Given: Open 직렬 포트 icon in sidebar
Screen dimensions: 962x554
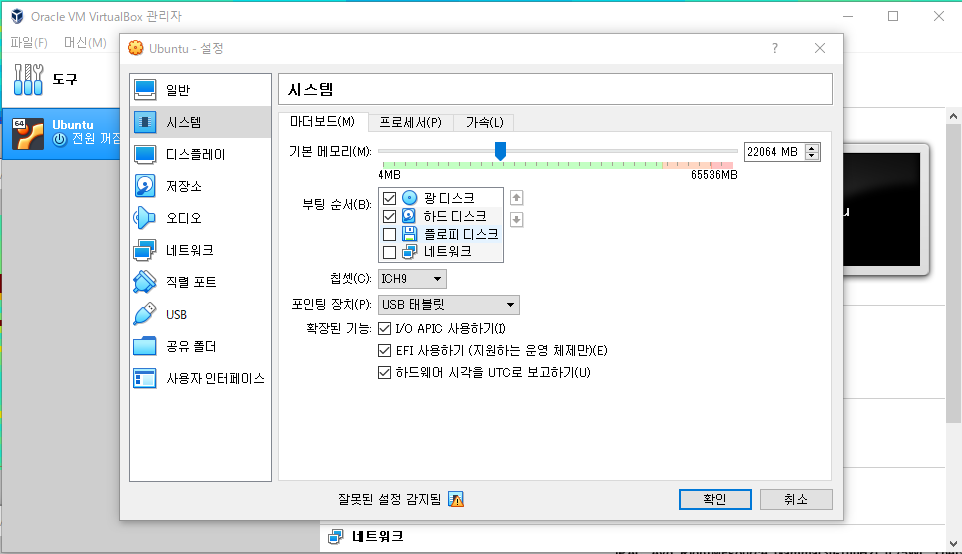Looking at the screenshot, I should click(145, 282).
